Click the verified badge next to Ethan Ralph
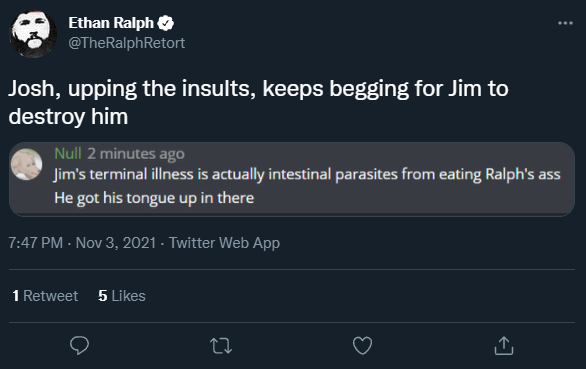 [166, 23]
